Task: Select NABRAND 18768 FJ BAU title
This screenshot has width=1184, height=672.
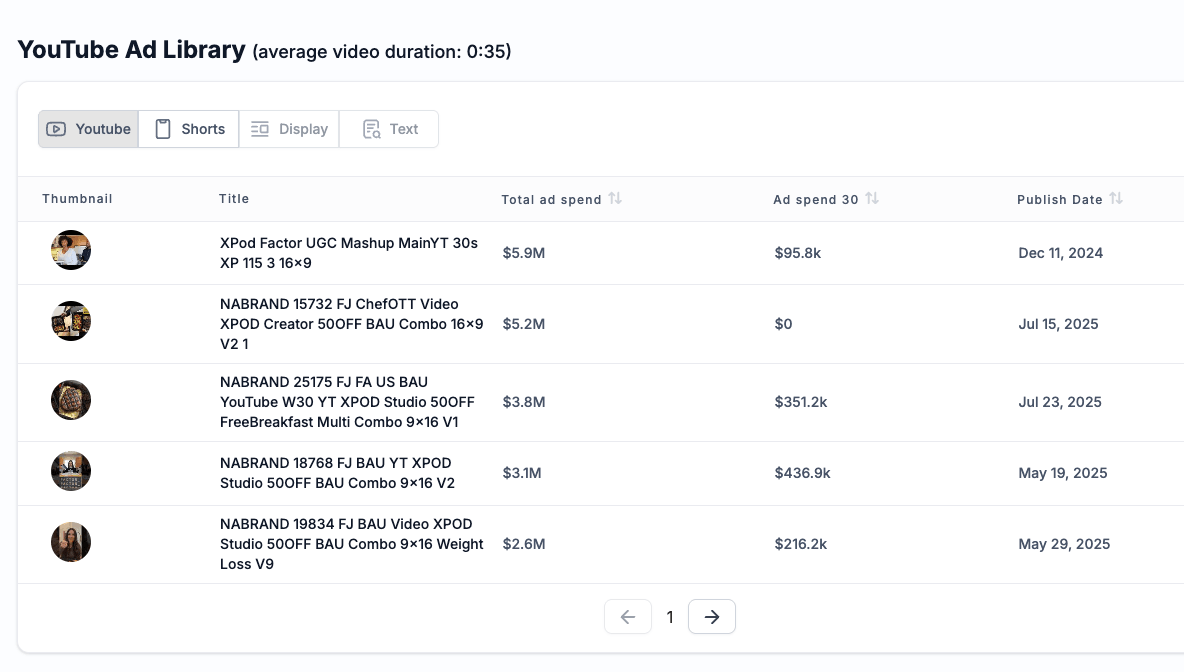Action: click(x=337, y=473)
